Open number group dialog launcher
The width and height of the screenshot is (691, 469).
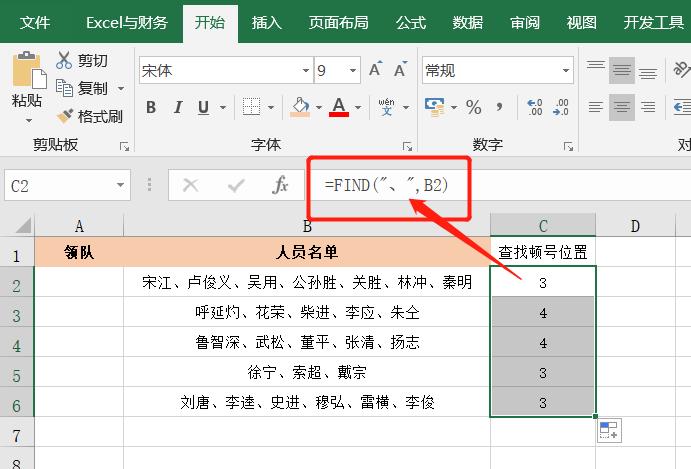tap(568, 146)
